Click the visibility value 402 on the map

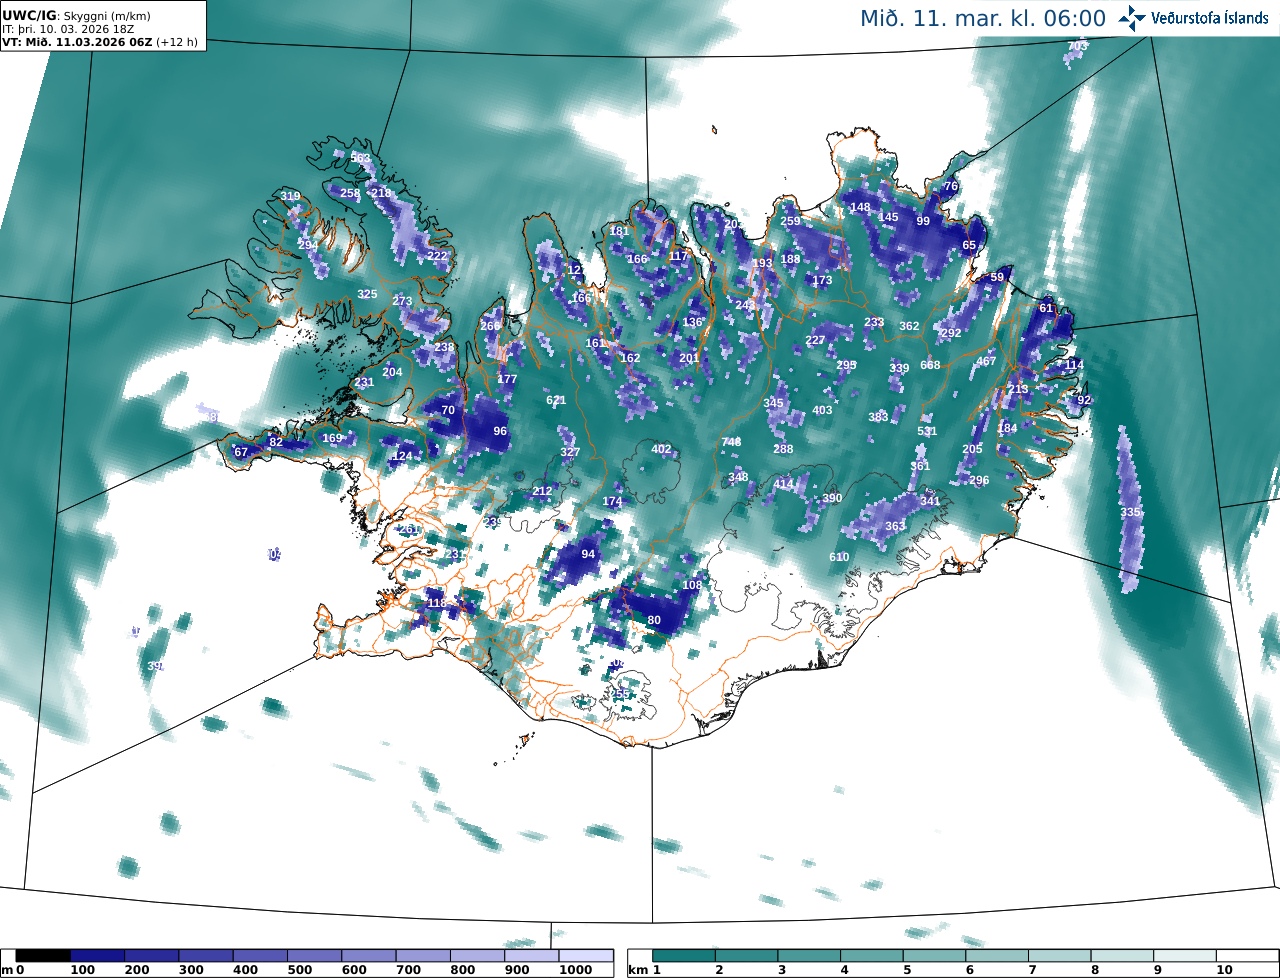point(661,449)
